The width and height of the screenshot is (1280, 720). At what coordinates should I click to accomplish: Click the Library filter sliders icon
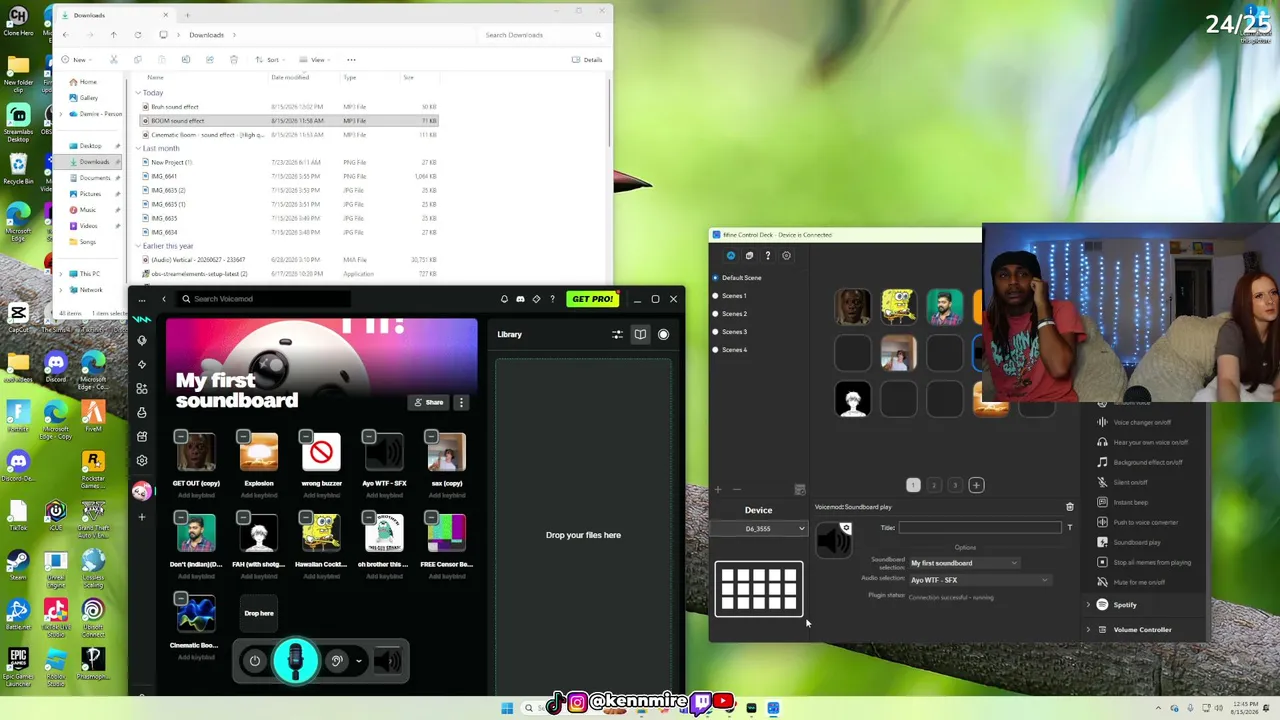coord(617,335)
